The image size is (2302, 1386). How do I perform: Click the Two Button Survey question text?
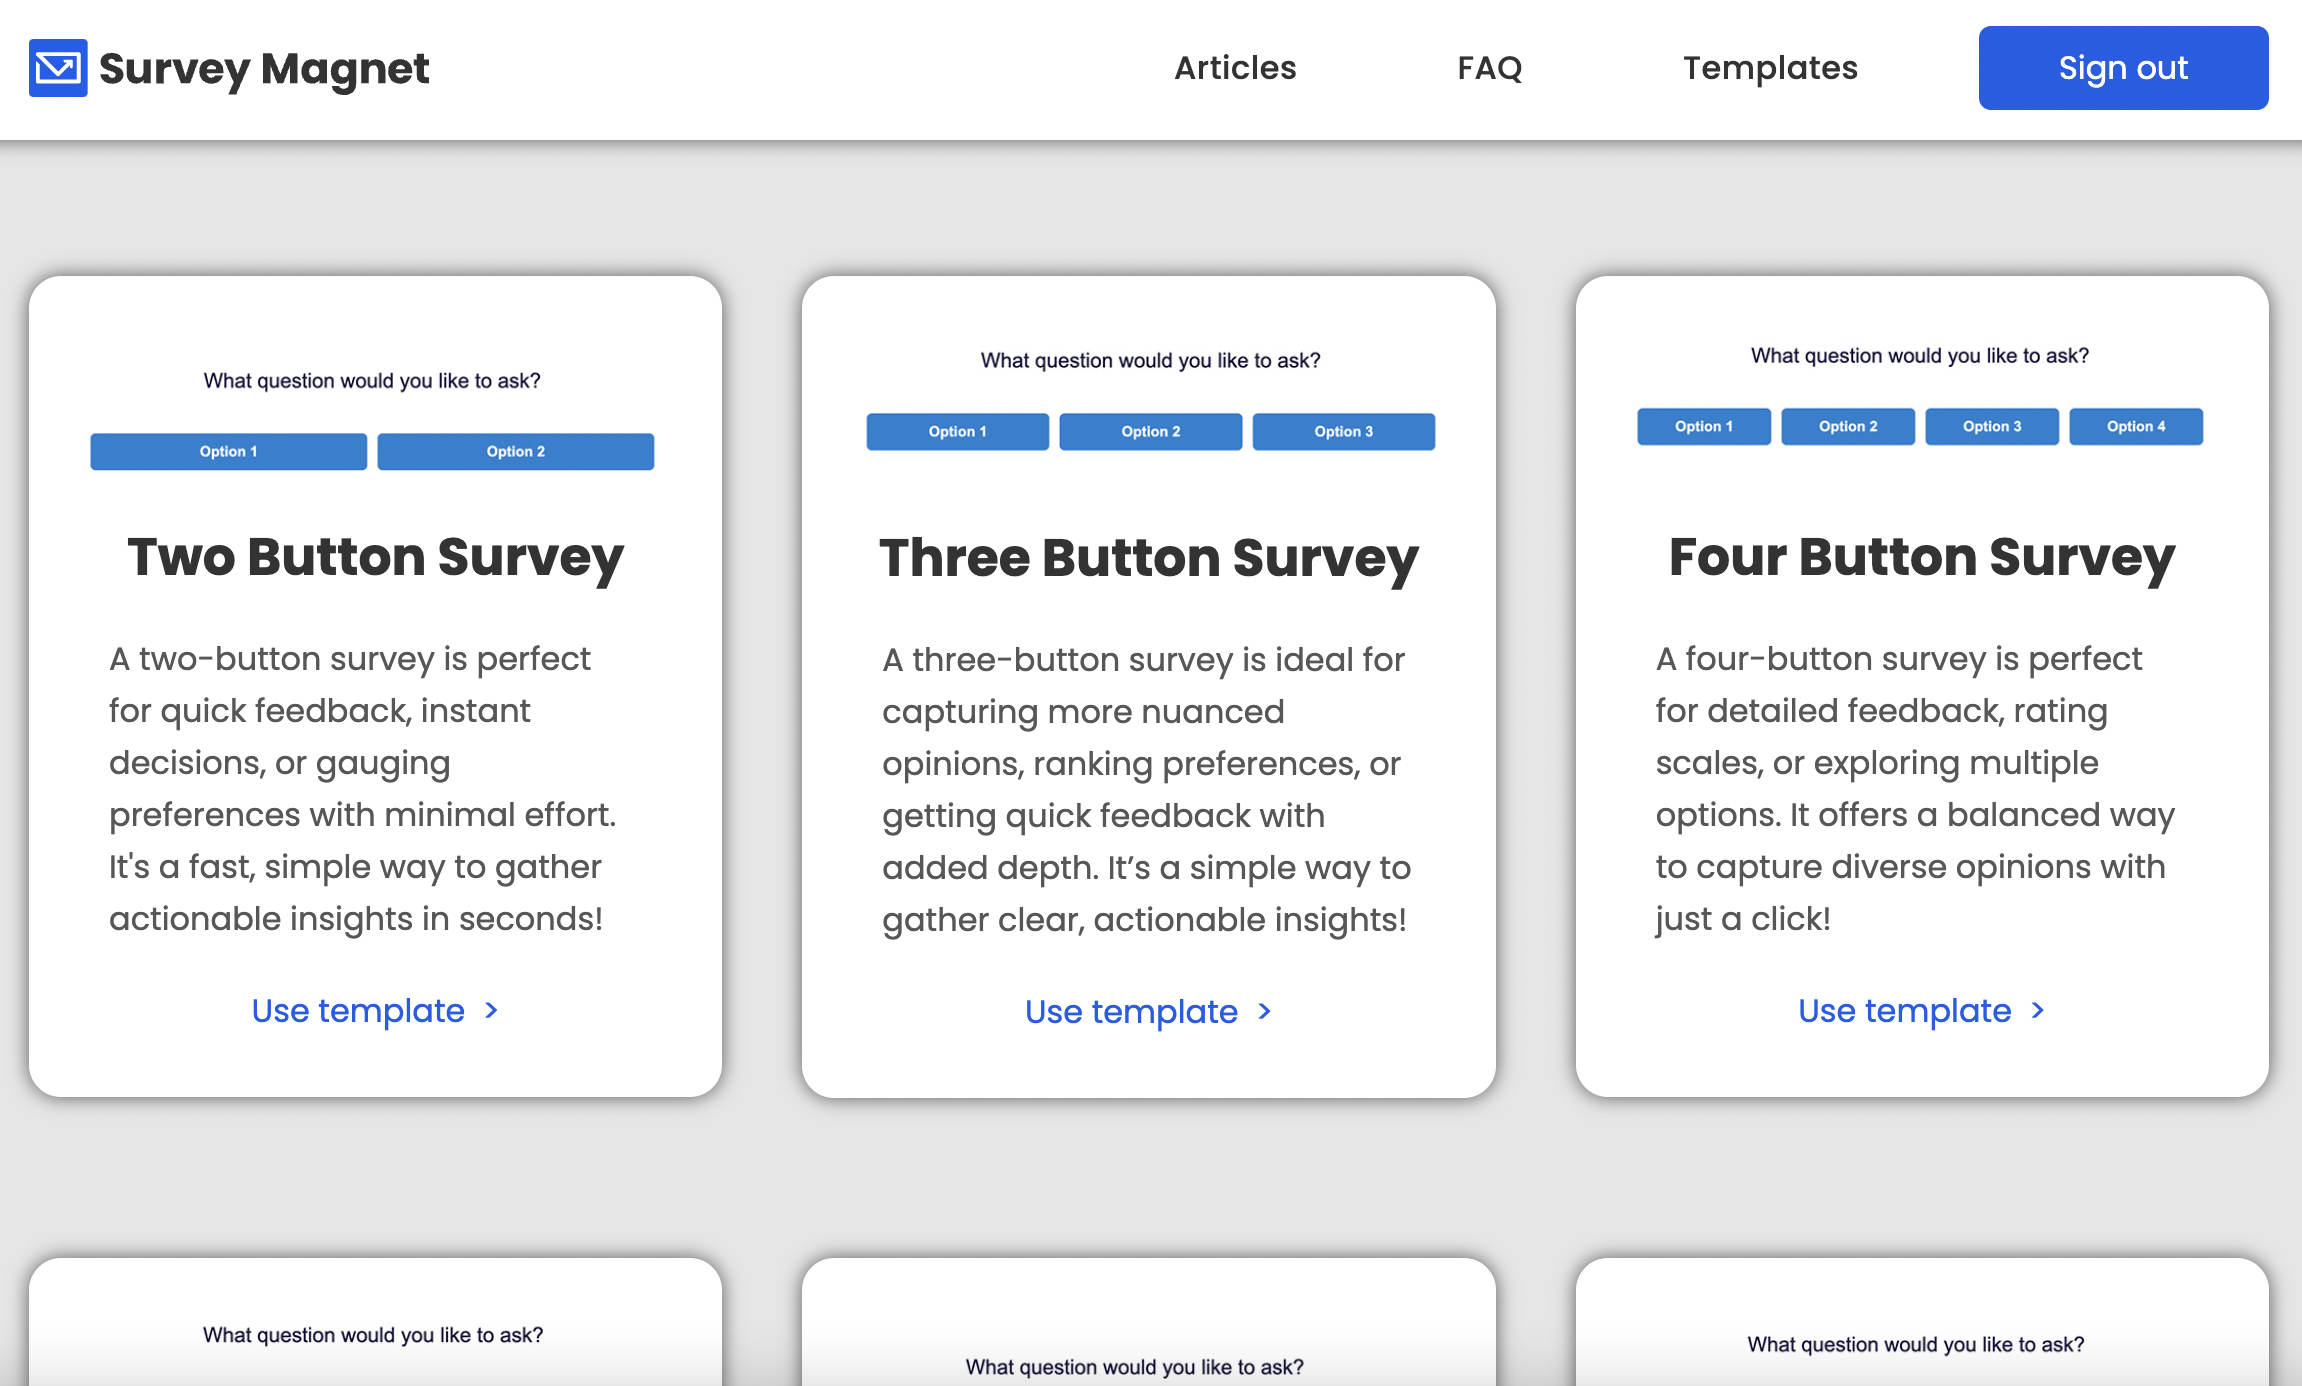point(372,380)
